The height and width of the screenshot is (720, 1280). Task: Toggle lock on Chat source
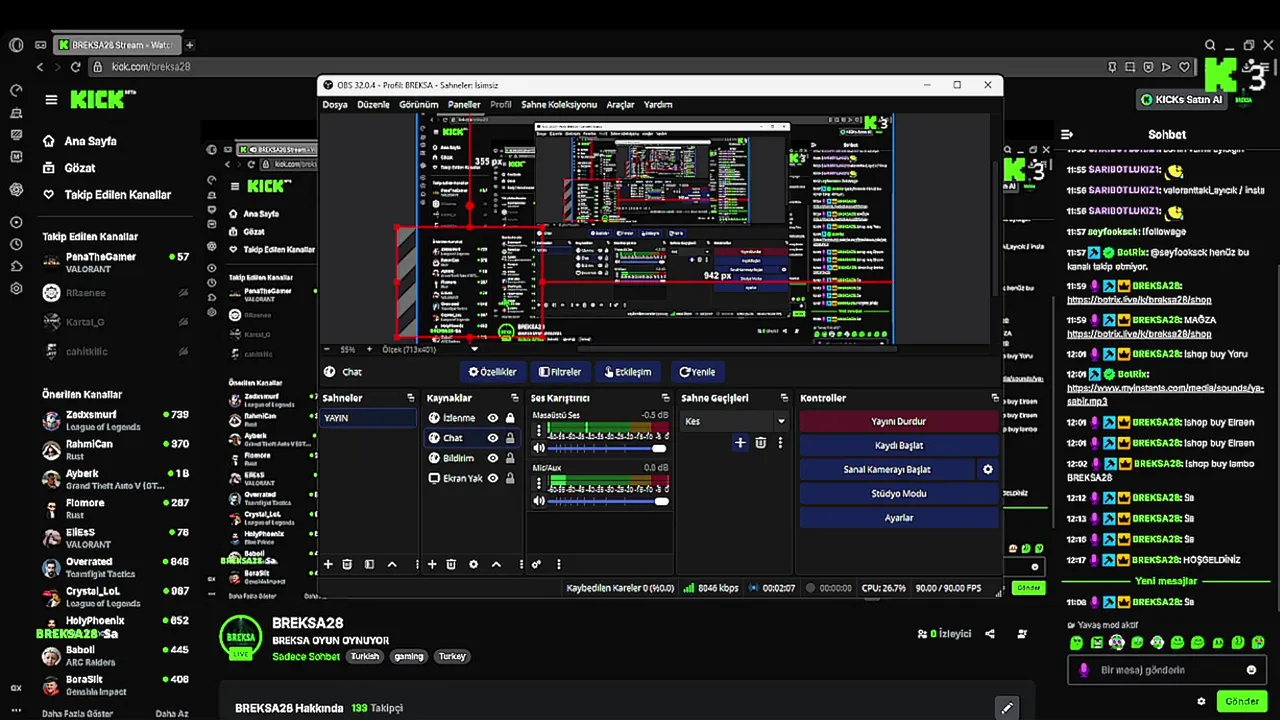click(x=510, y=438)
